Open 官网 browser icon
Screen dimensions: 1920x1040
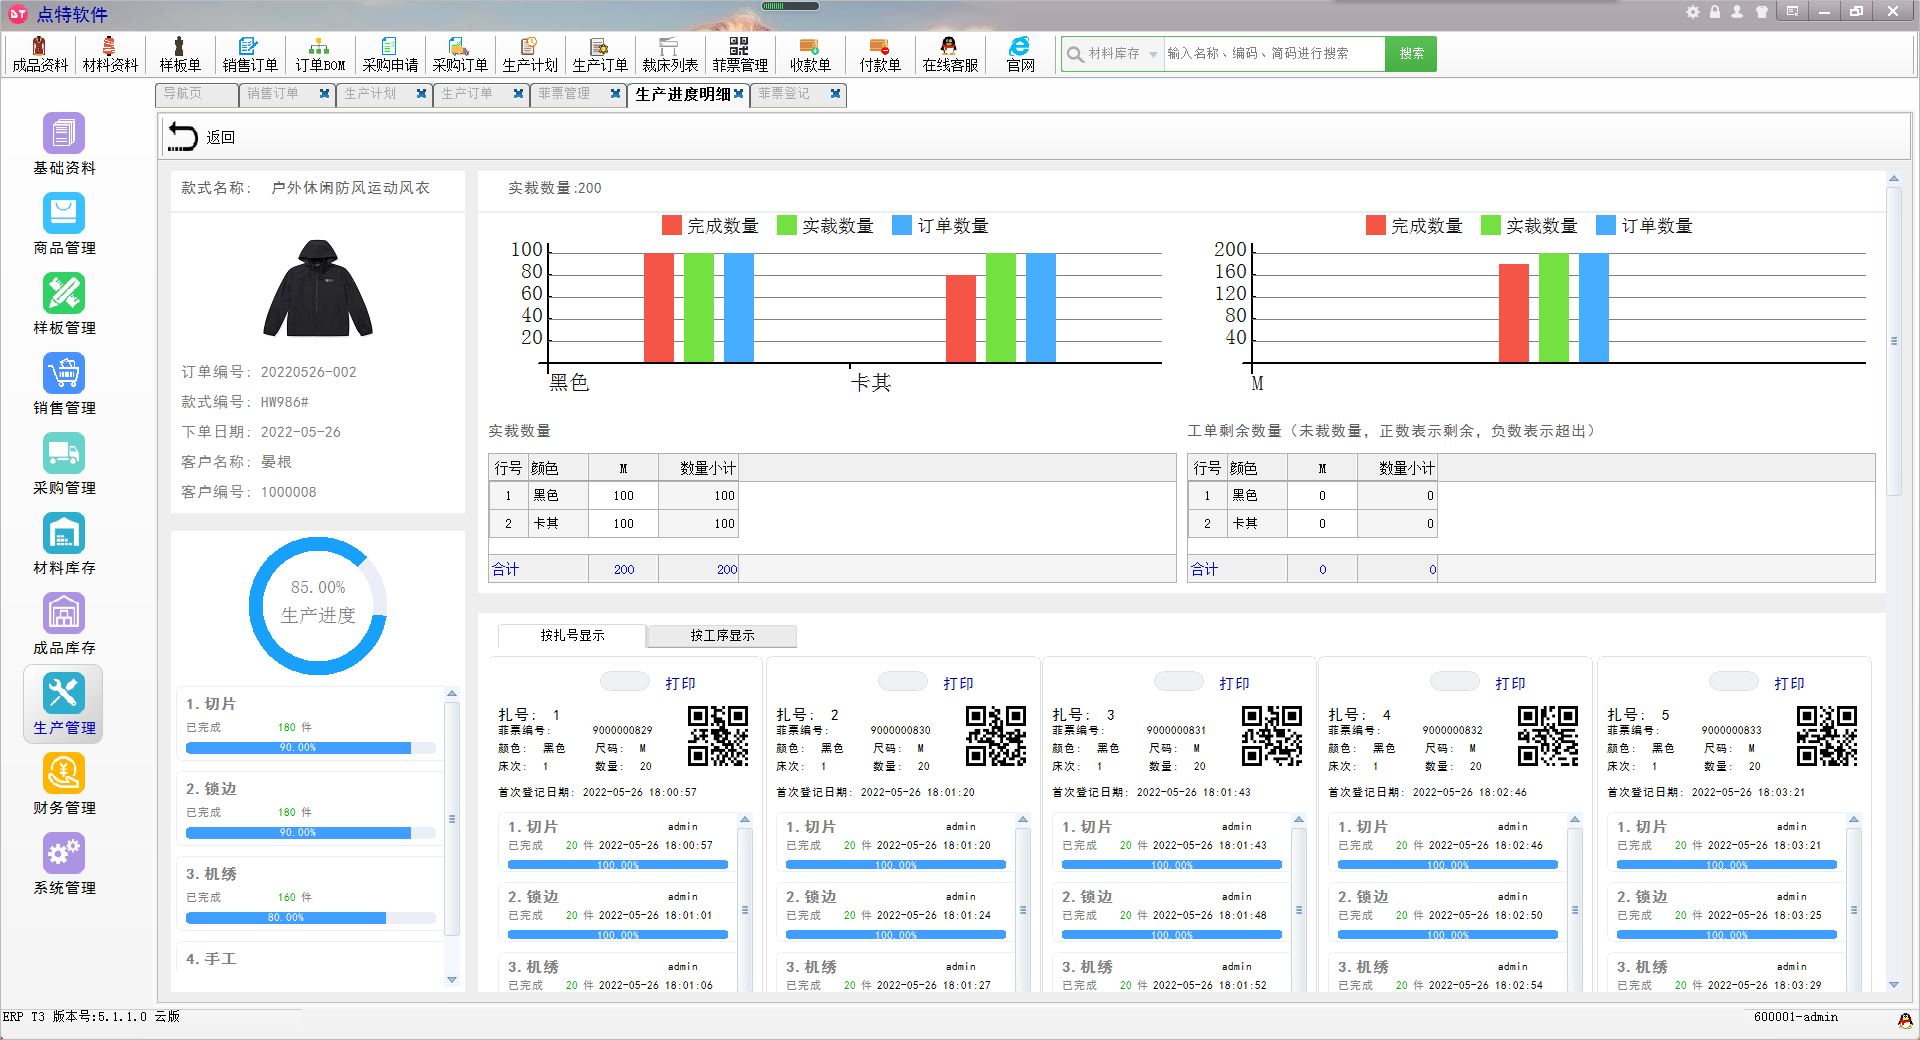tap(1020, 54)
